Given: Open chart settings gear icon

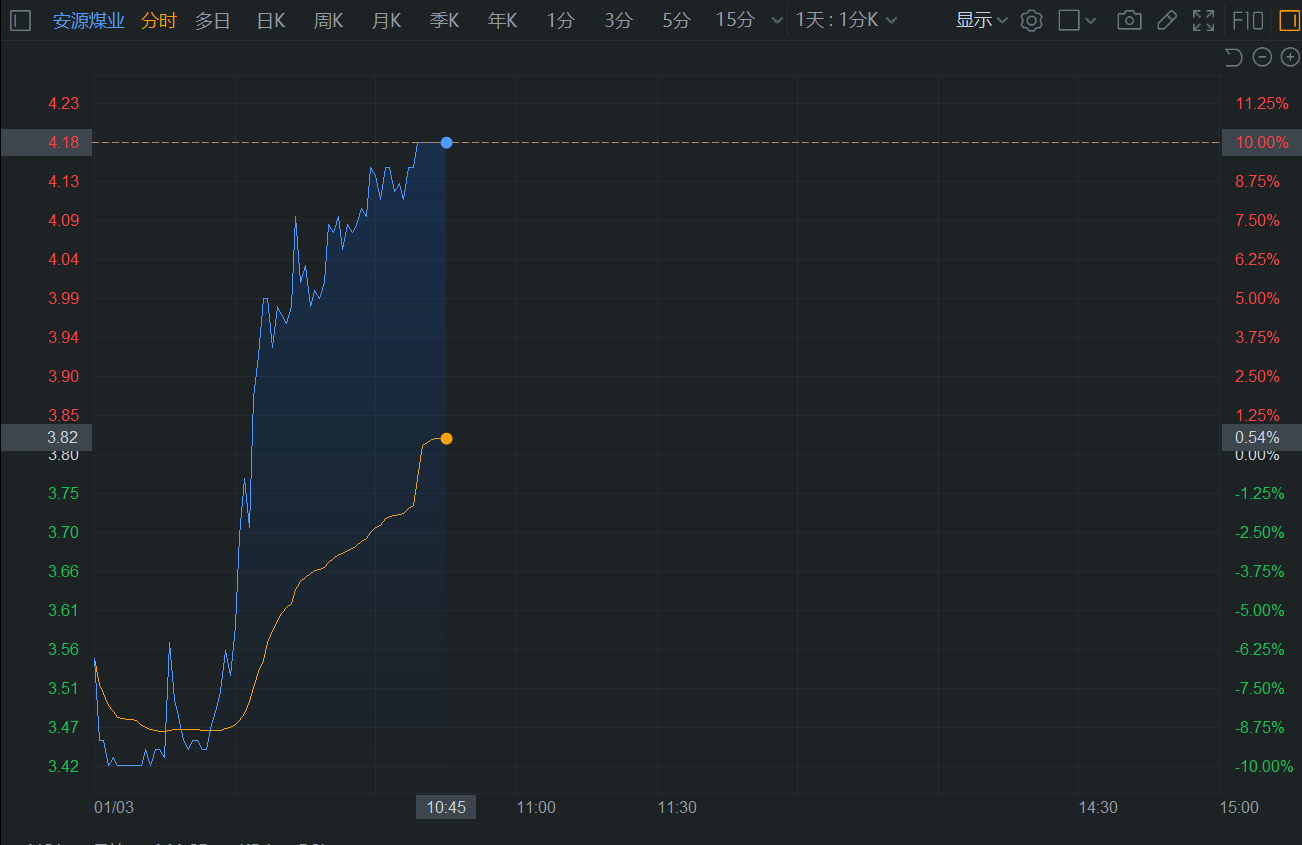Looking at the screenshot, I should [1031, 20].
